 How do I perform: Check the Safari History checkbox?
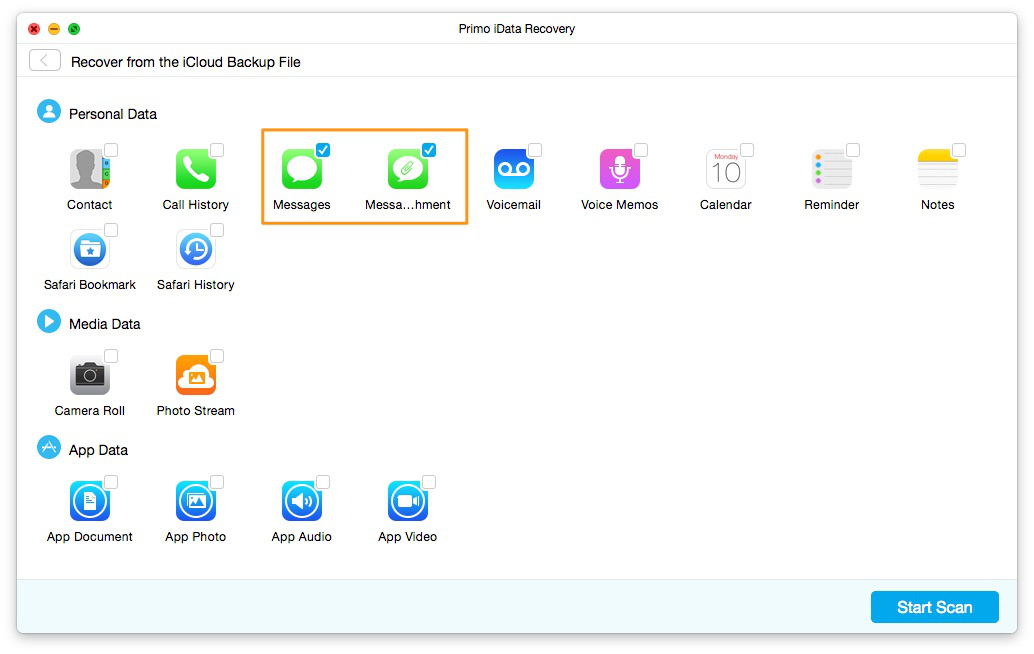tap(217, 229)
